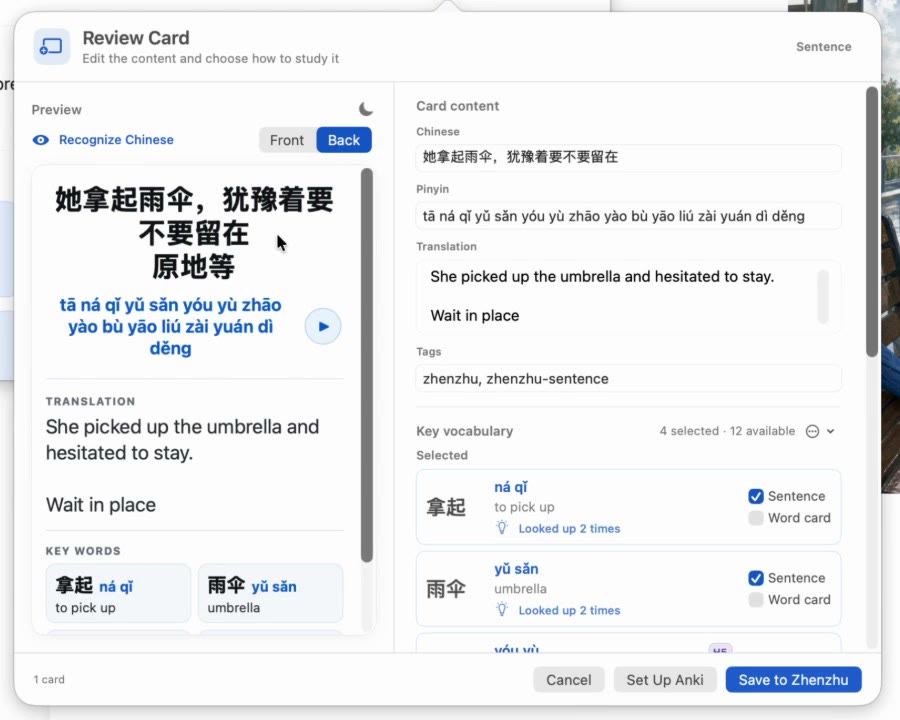Check Word card for 拿起
This screenshot has height=720, width=900.
[756, 518]
